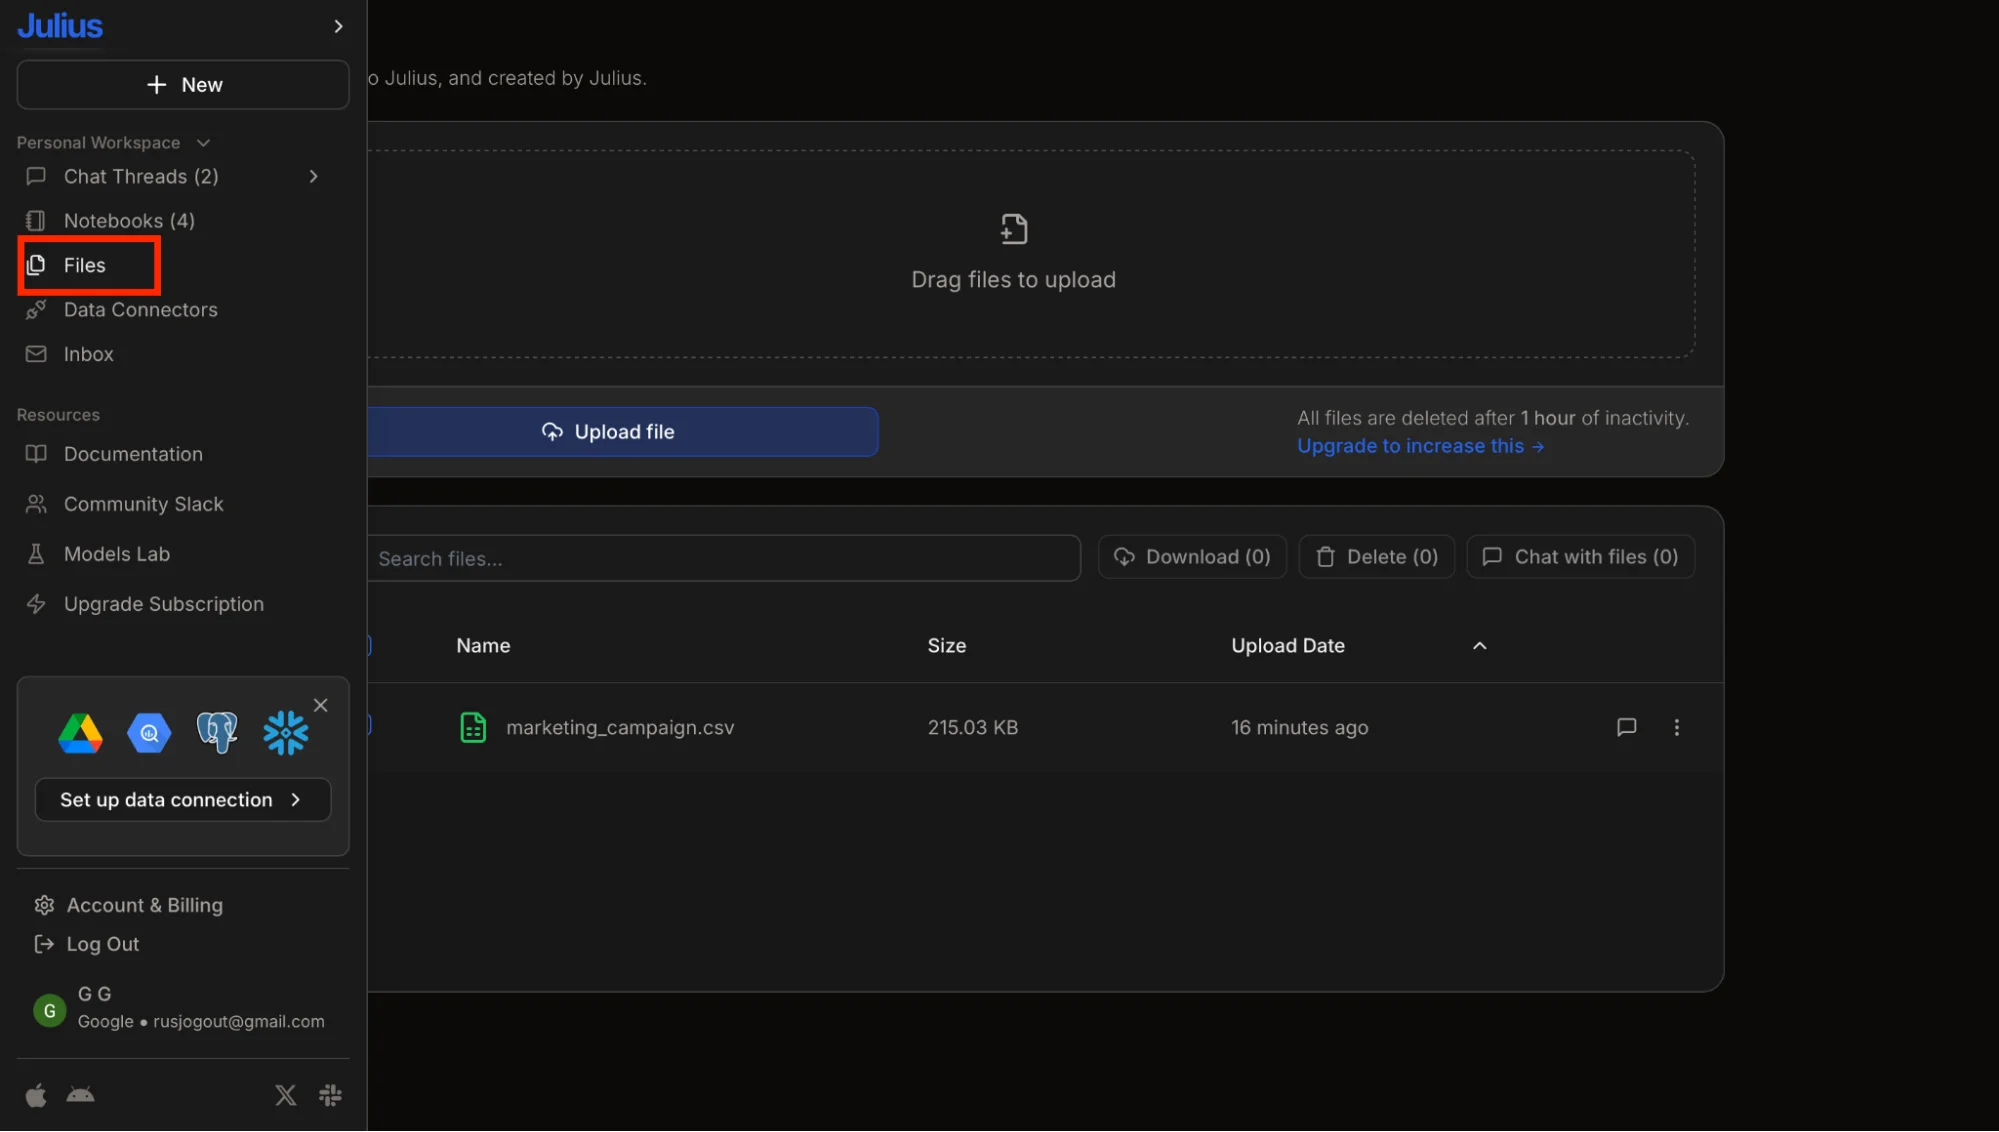Open the Slack icon at sidebar bottom
The image size is (1999, 1132).
coord(330,1097)
